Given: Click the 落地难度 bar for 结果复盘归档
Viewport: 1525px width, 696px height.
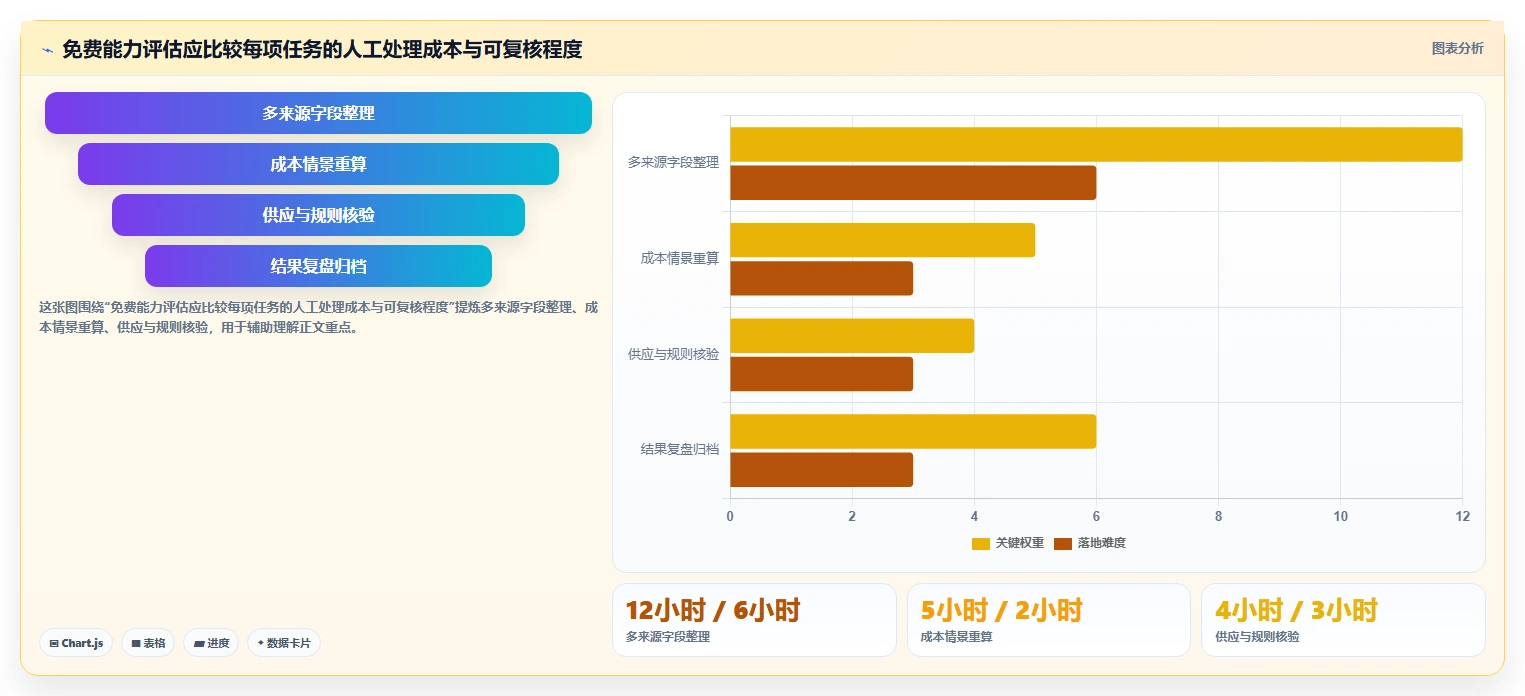Looking at the screenshot, I should click(821, 470).
